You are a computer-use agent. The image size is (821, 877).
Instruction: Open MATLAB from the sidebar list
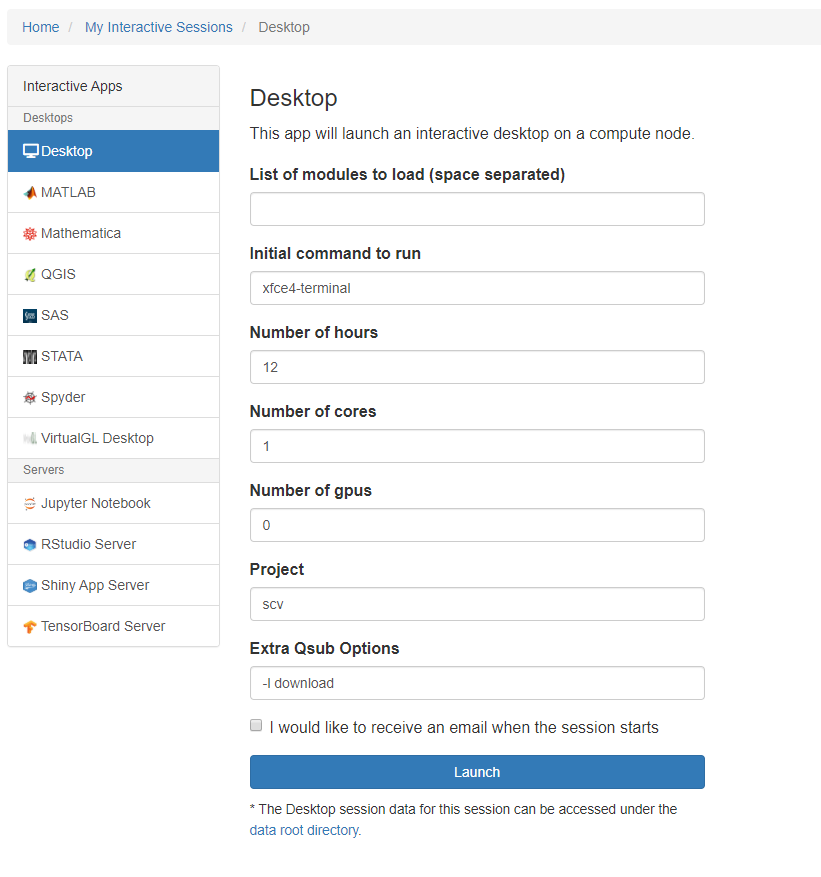[x=114, y=192]
